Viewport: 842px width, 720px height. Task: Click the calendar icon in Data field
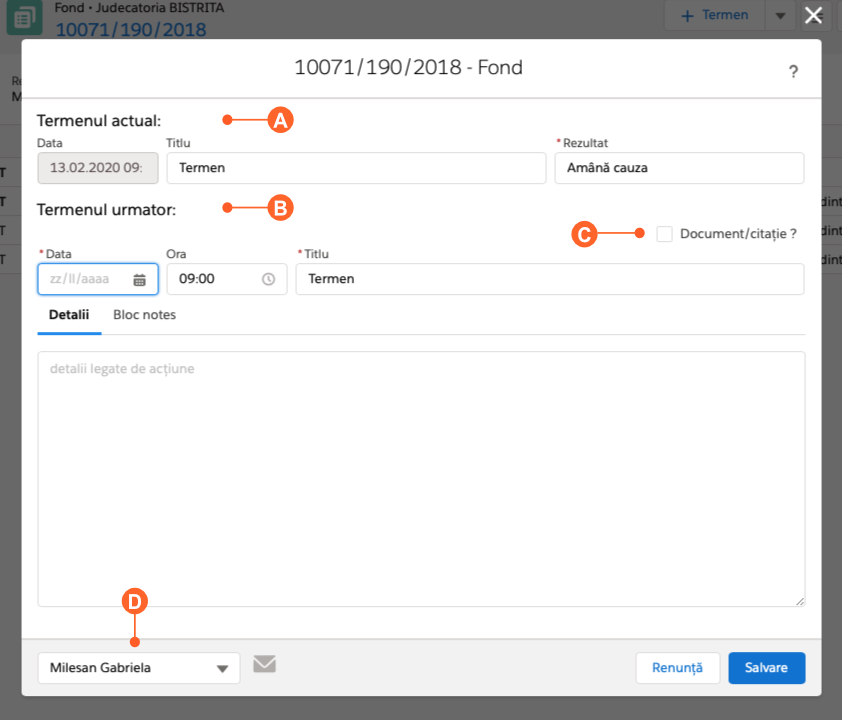click(x=140, y=280)
